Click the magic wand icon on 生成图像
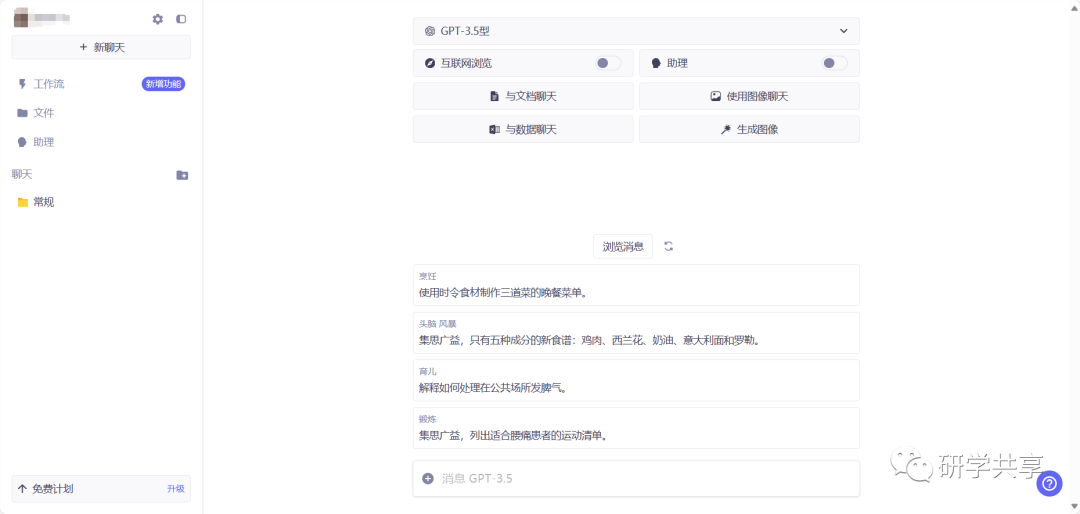Image resolution: width=1080 pixels, height=514 pixels. [x=725, y=130]
